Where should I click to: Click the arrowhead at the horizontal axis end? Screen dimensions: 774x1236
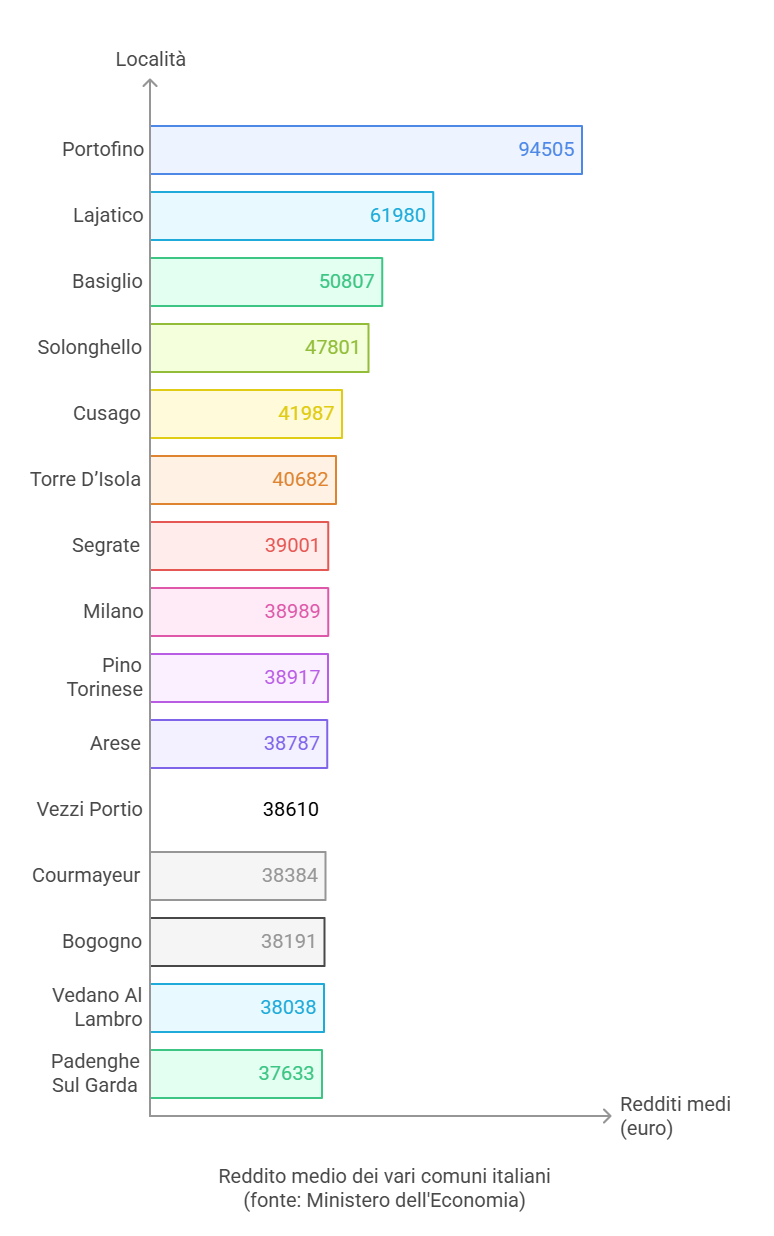(x=606, y=1116)
